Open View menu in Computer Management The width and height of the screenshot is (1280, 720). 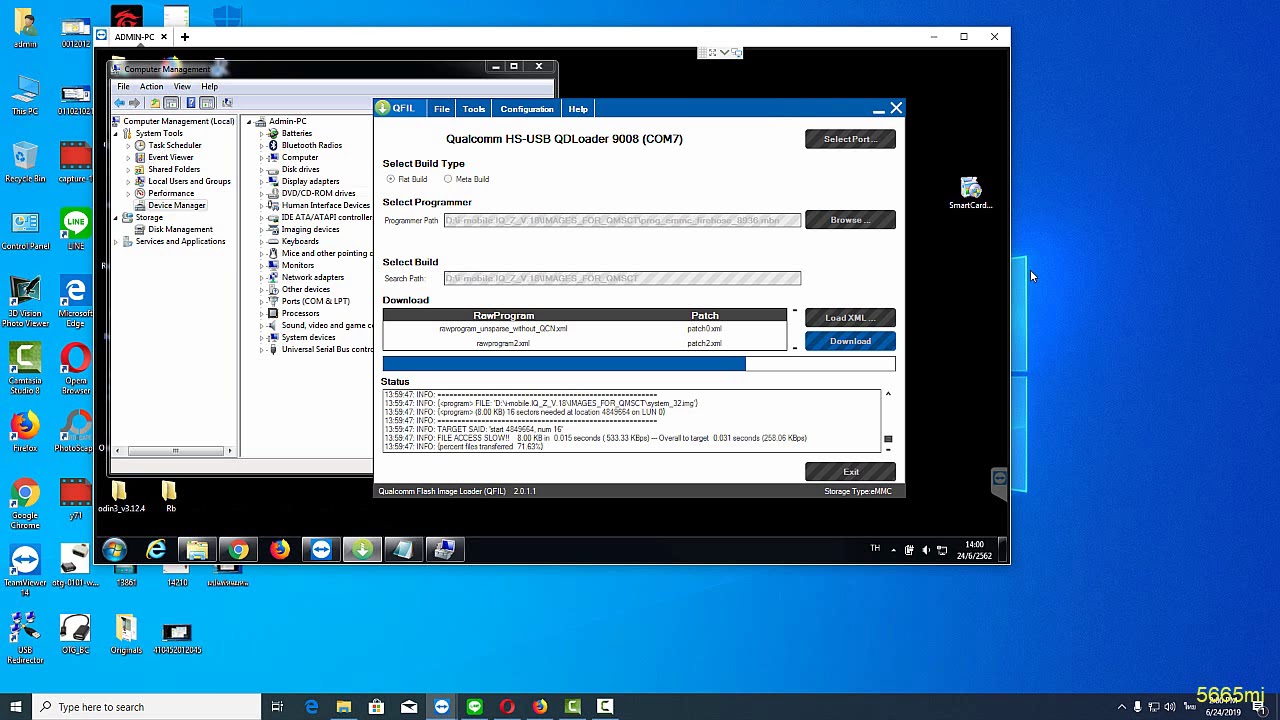click(x=182, y=87)
